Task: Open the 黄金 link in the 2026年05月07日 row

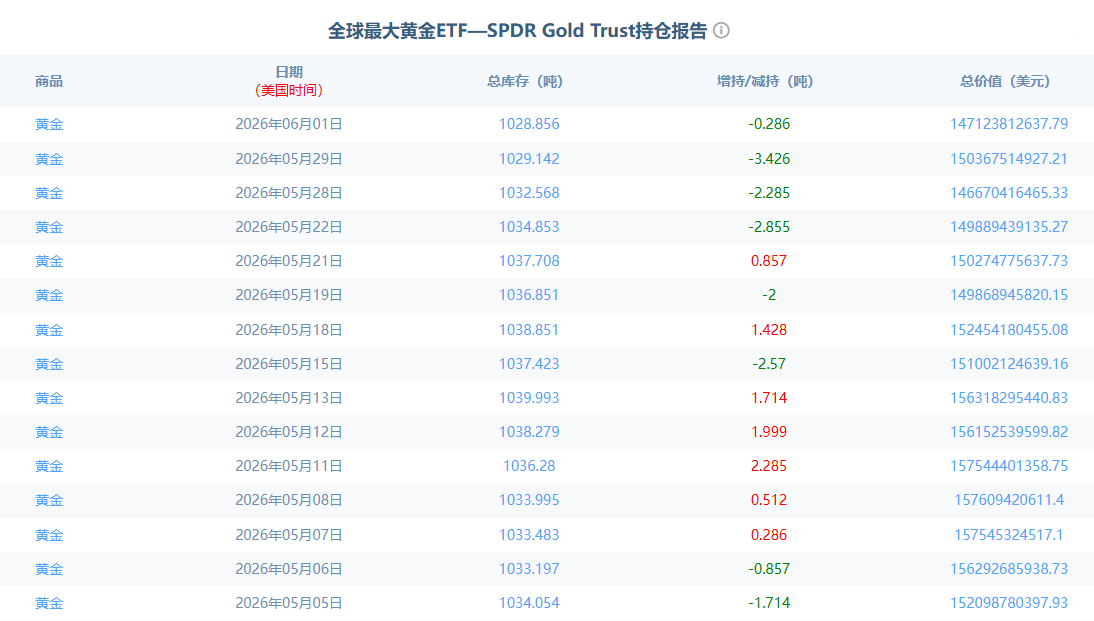Action: [x=49, y=535]
